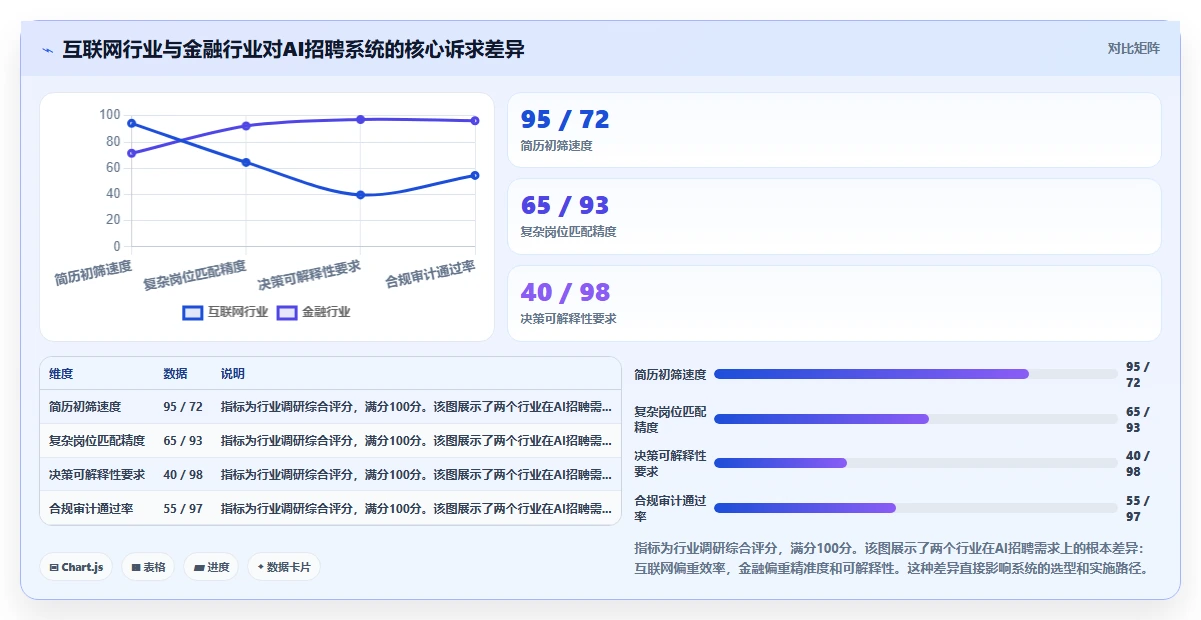Click the 合规审计通过率 cell in the table
The image size is (1201, 620).
tap(91, 509)
